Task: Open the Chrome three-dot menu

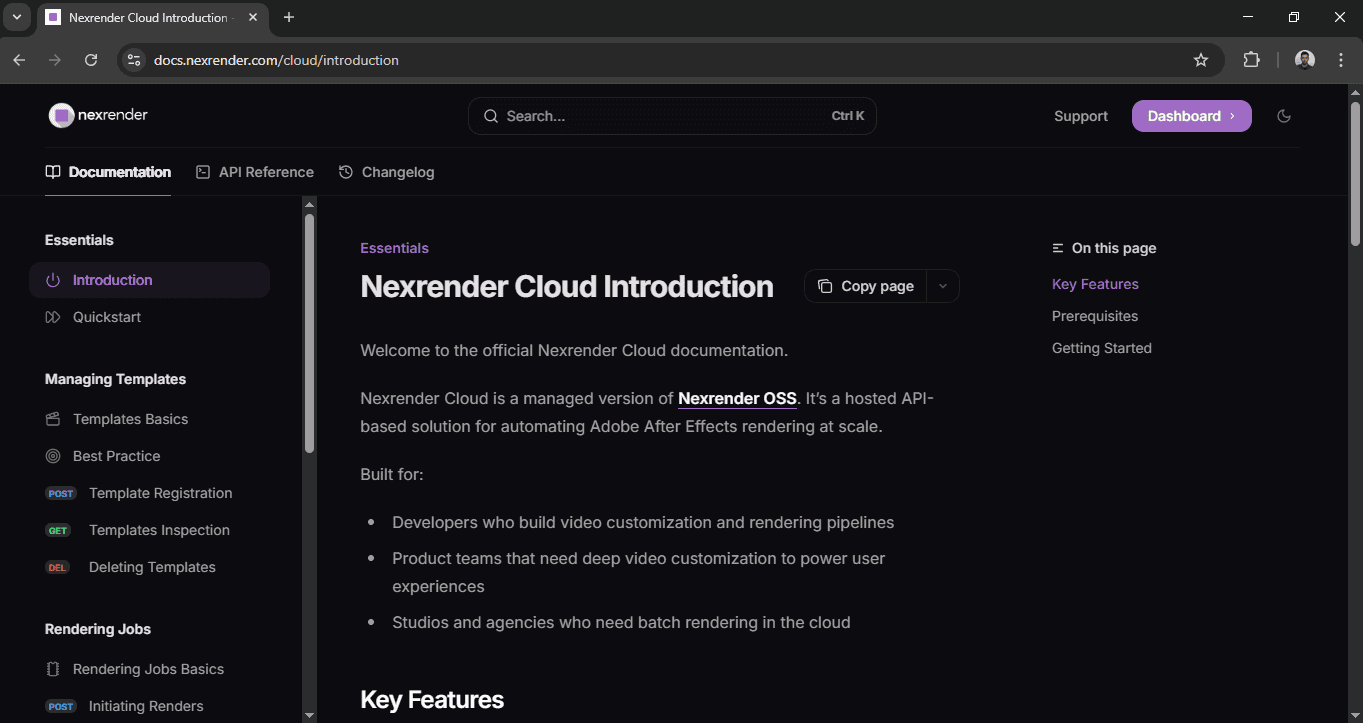Action: pyautogui.click(x=1341, y=59)
